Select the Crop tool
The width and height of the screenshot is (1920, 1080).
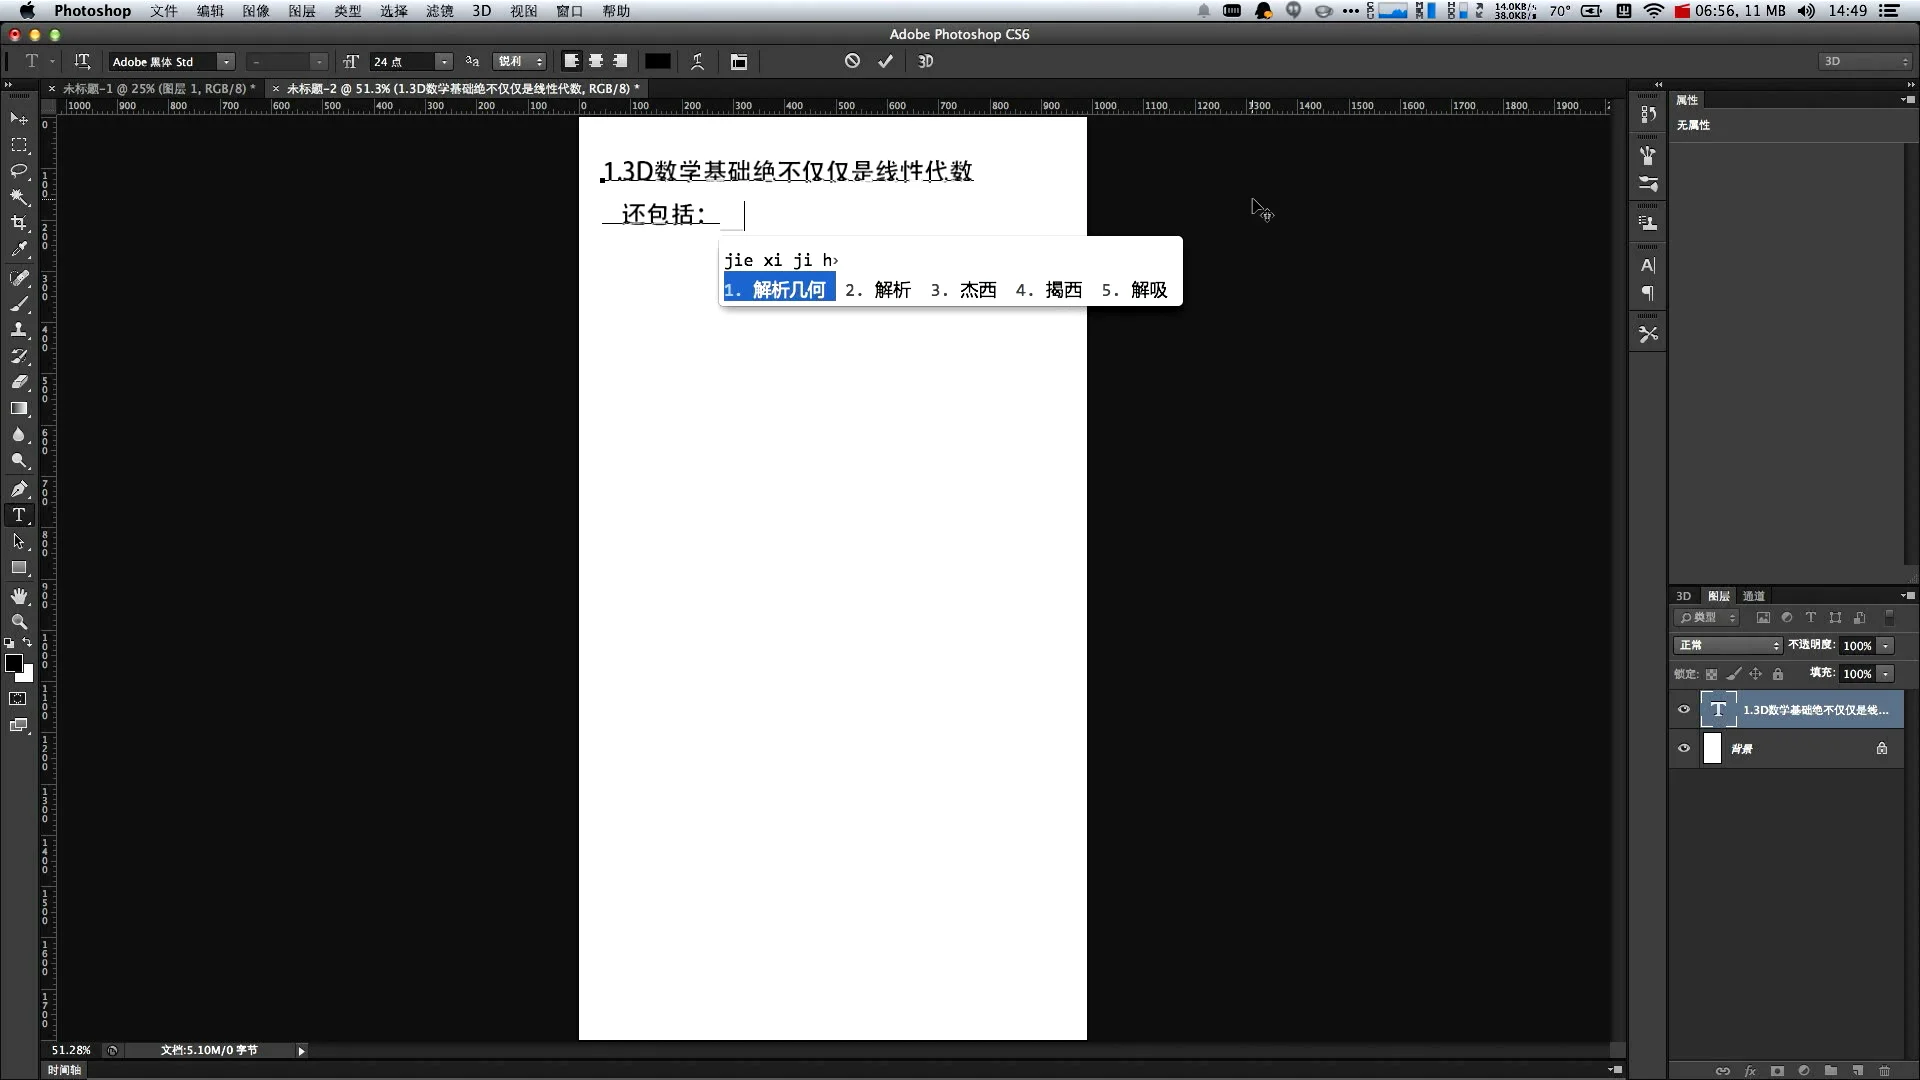point(19,223)
